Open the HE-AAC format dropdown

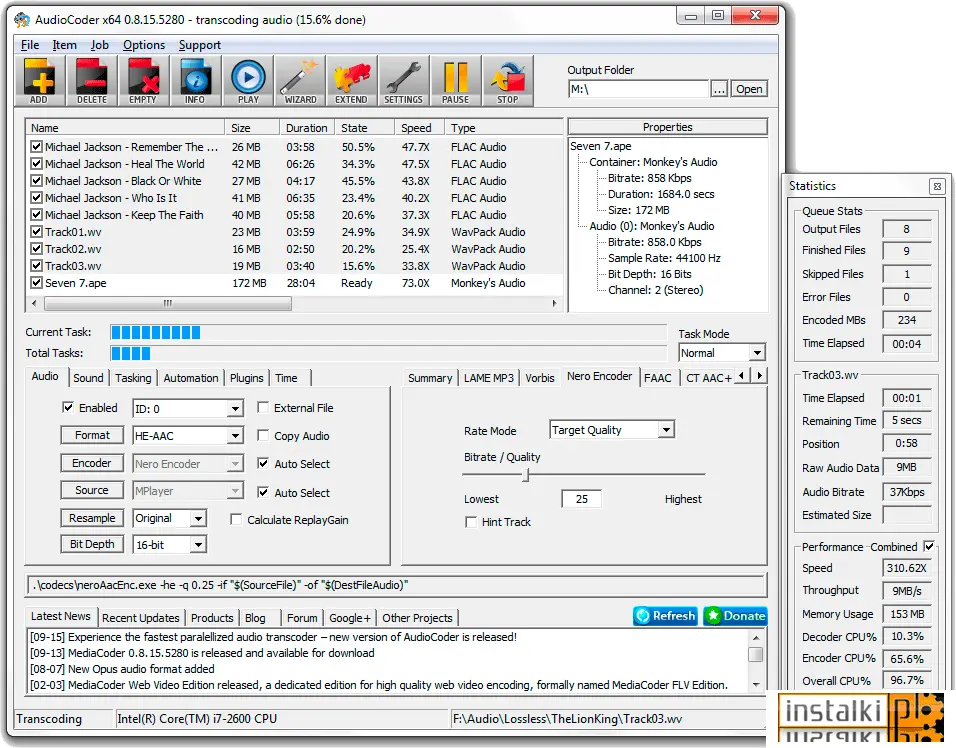235,436
